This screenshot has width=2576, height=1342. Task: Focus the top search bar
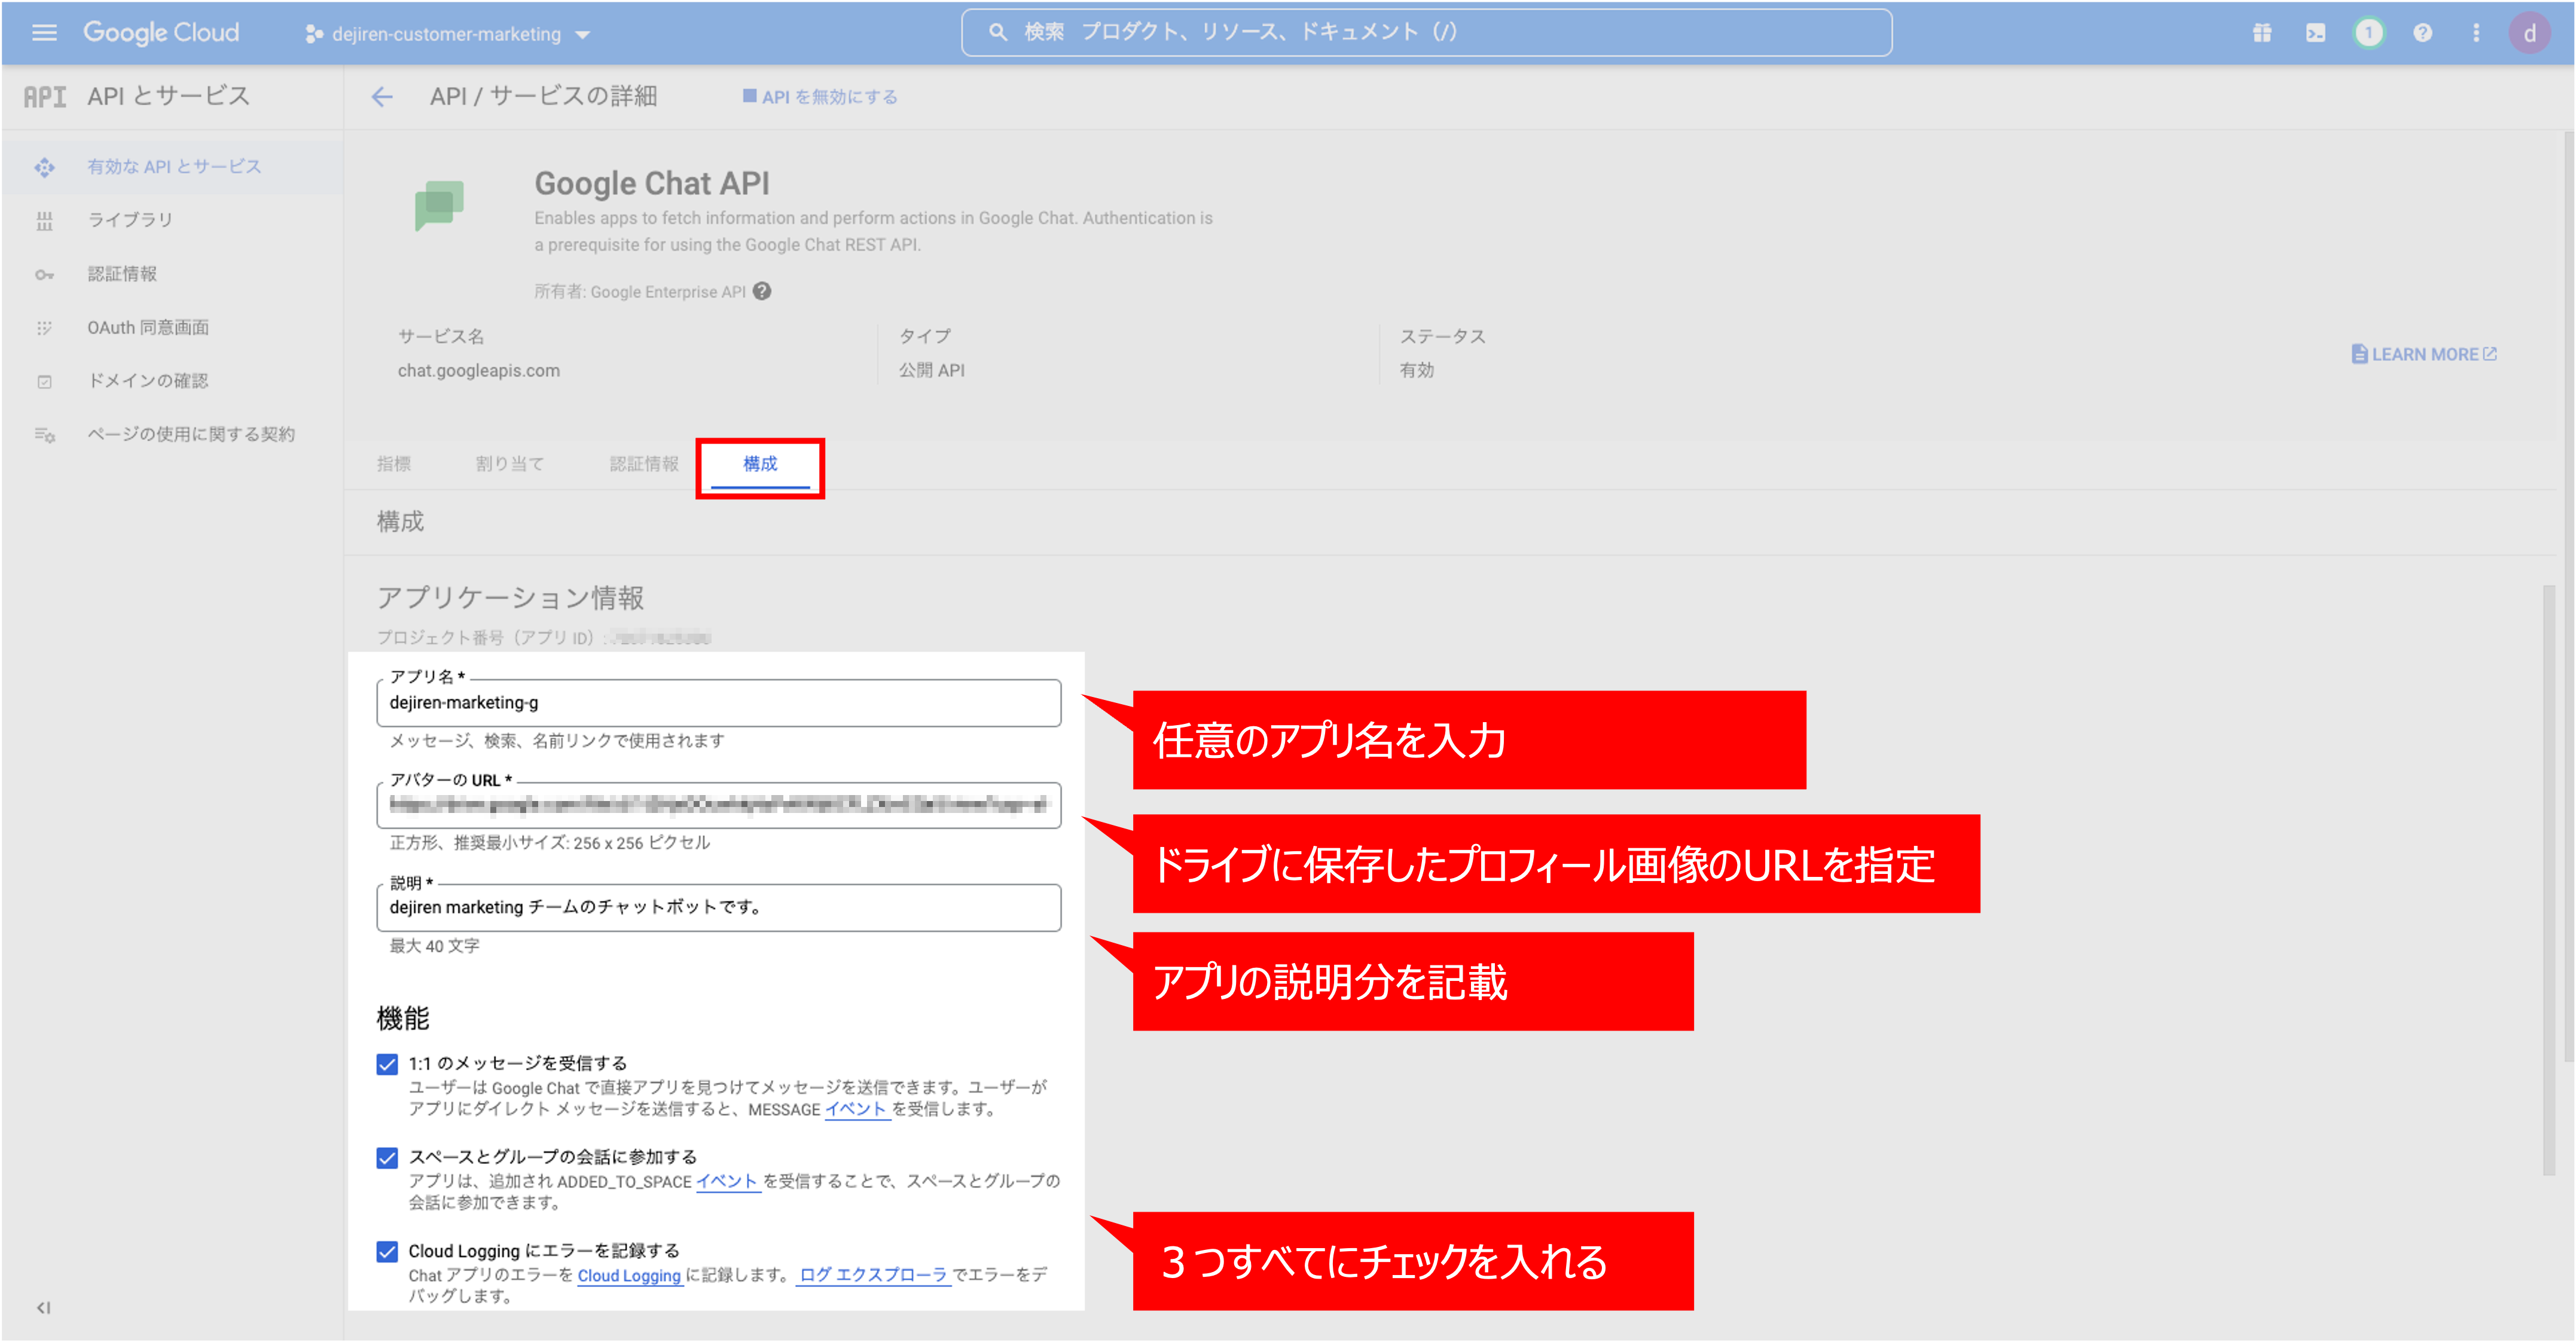point(1426,33)
